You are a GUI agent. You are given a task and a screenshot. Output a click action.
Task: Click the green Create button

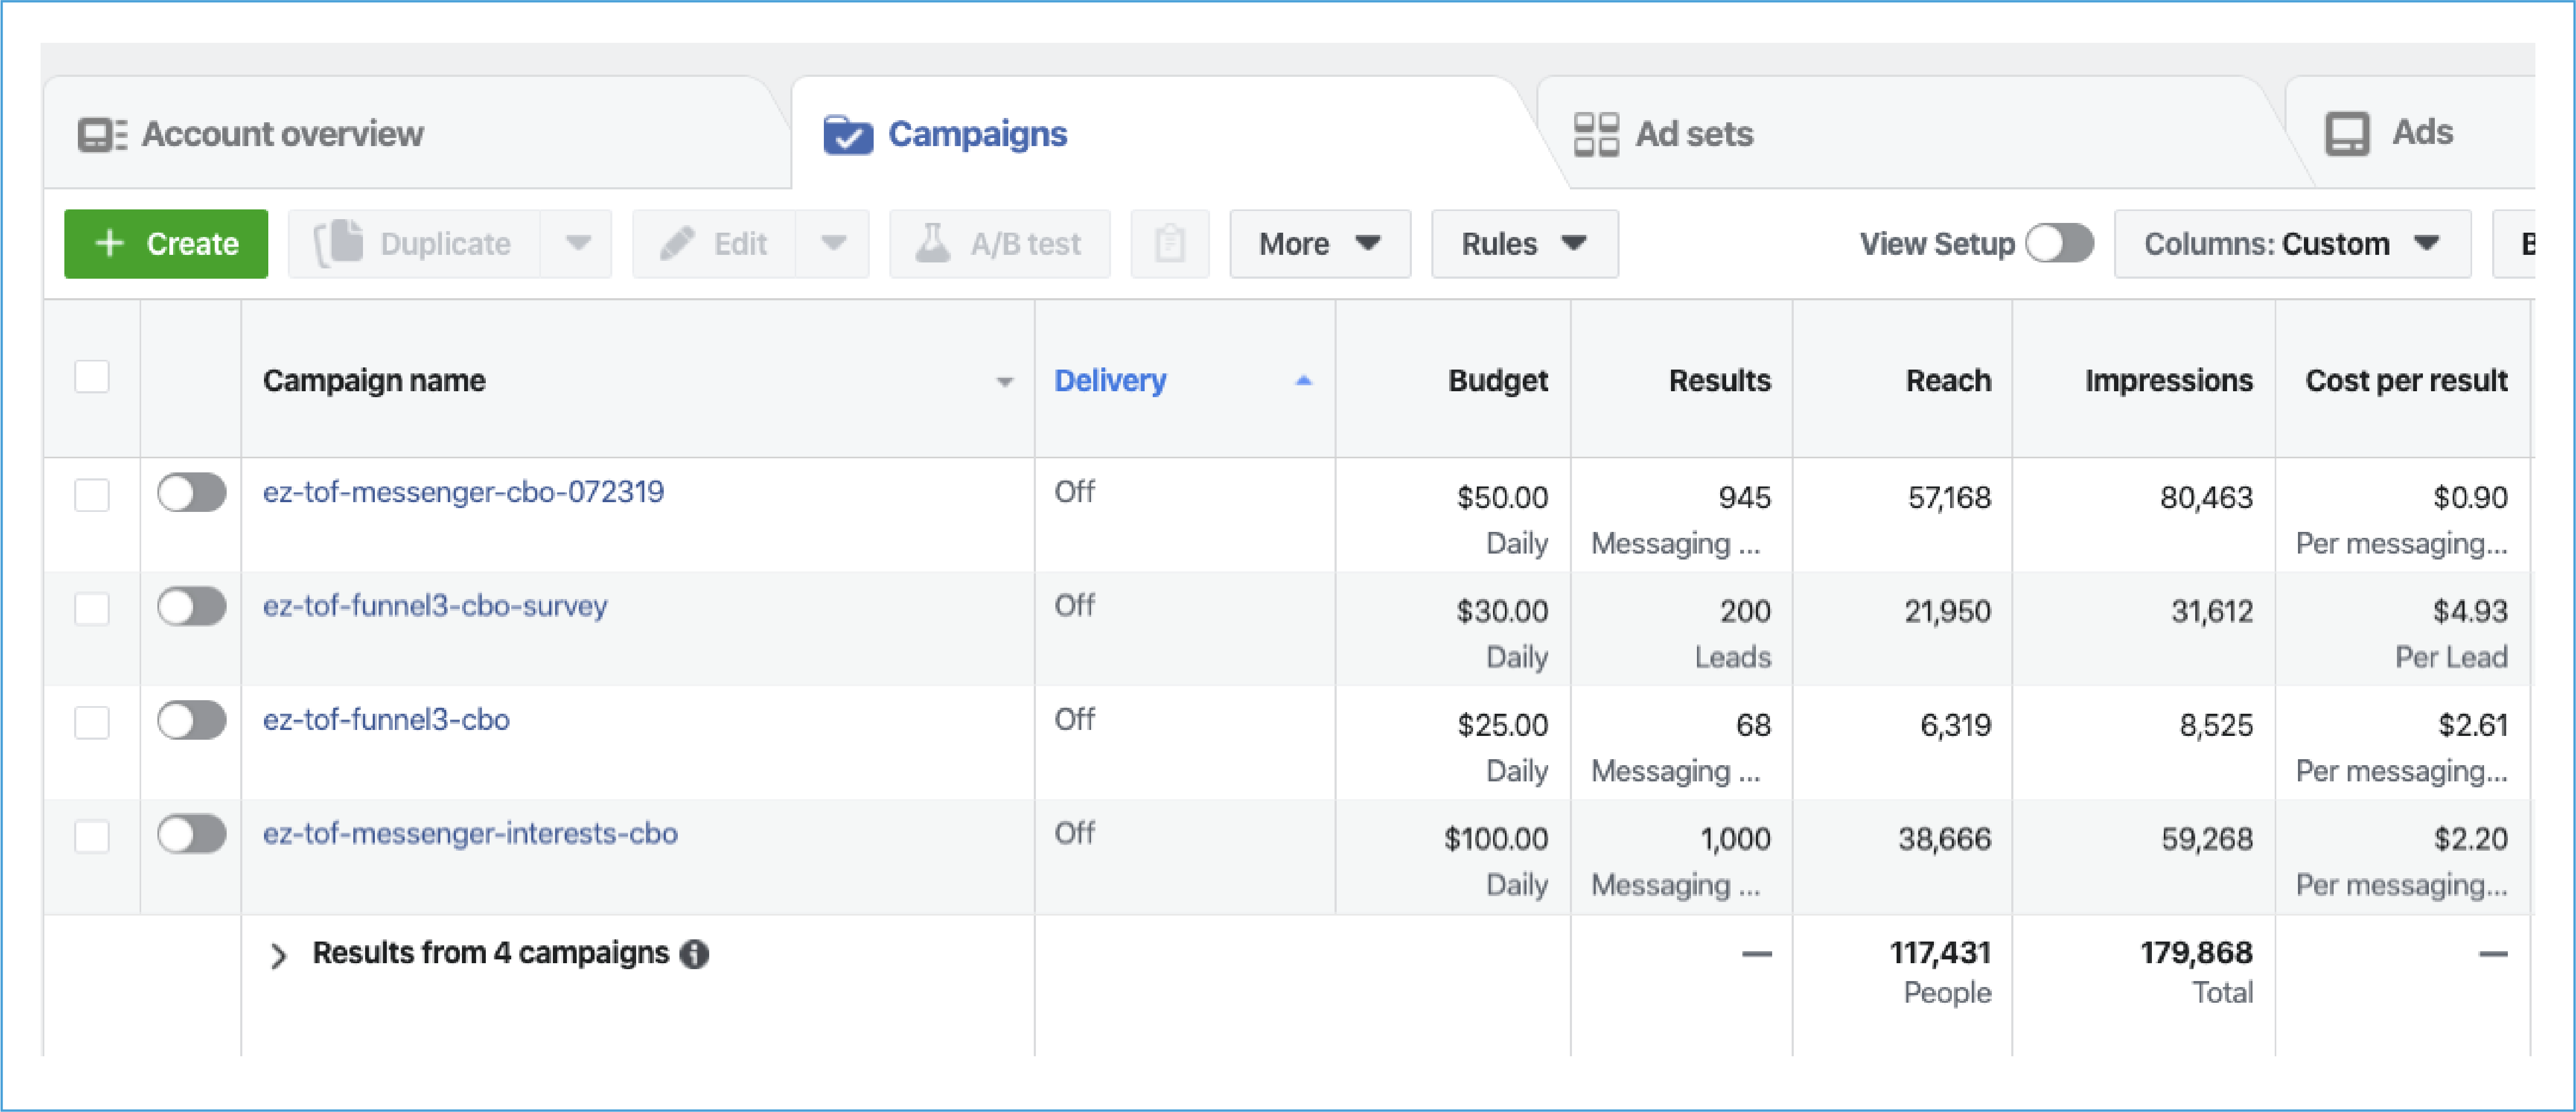click(x=166, y=243)
